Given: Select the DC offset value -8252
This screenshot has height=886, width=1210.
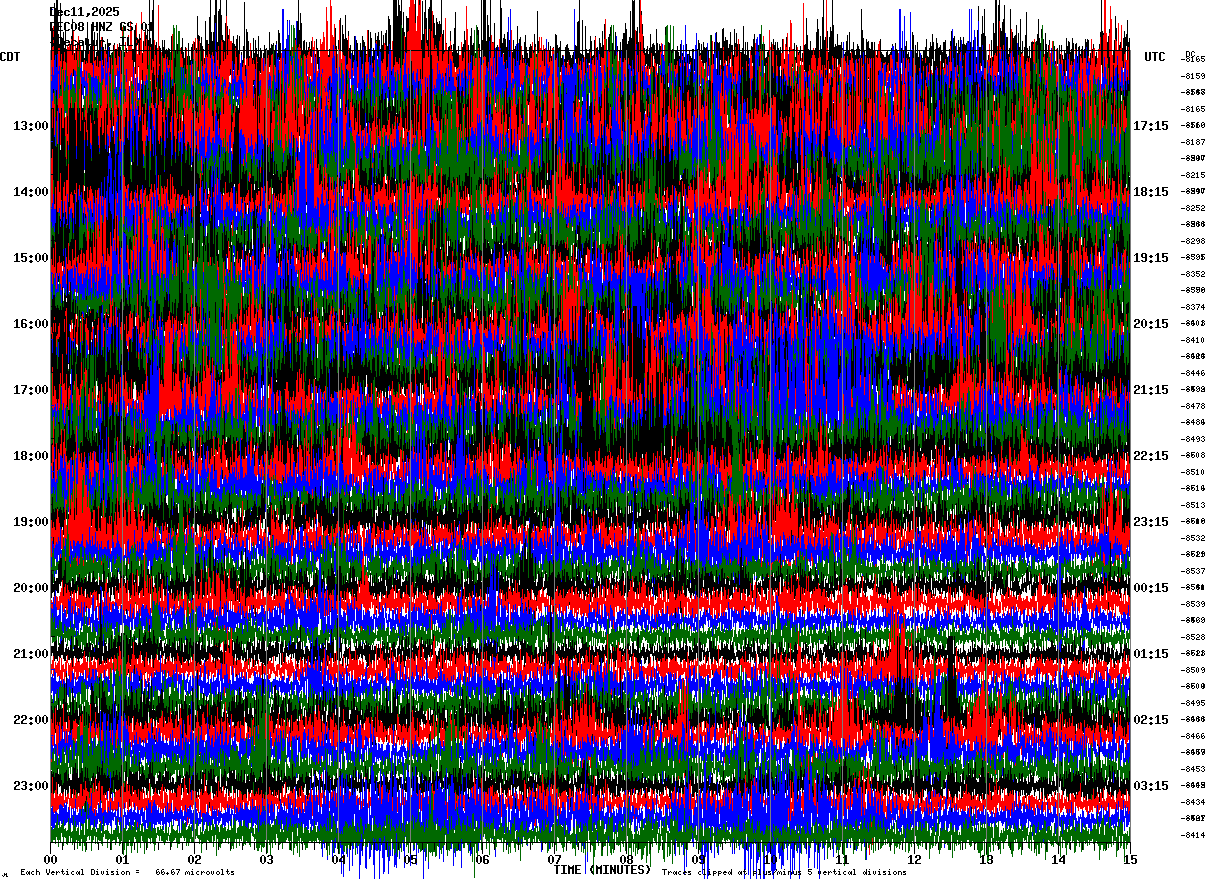Looking at the screenshot, I should pos(1194,208).
